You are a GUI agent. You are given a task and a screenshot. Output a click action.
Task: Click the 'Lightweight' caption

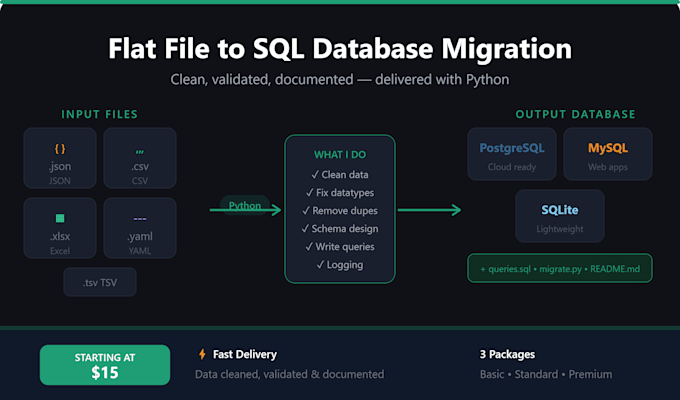pyautogui.click(x=559, y=229)
